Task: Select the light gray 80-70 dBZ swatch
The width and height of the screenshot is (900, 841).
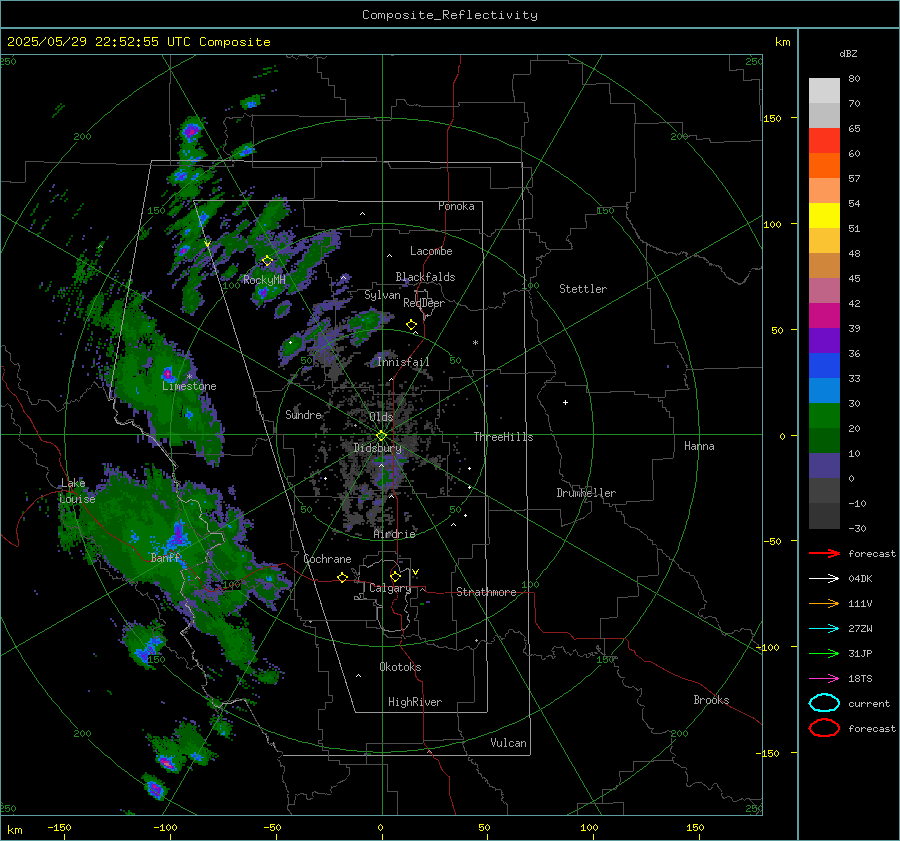Action: coord(824,91)
